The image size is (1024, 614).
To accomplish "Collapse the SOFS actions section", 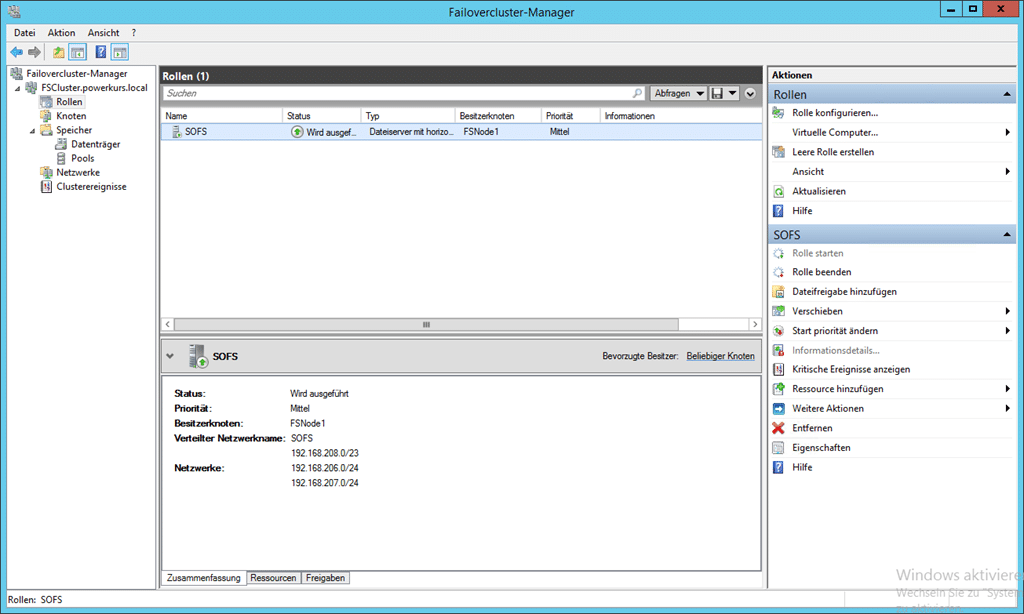I will tap(1007, 234).
